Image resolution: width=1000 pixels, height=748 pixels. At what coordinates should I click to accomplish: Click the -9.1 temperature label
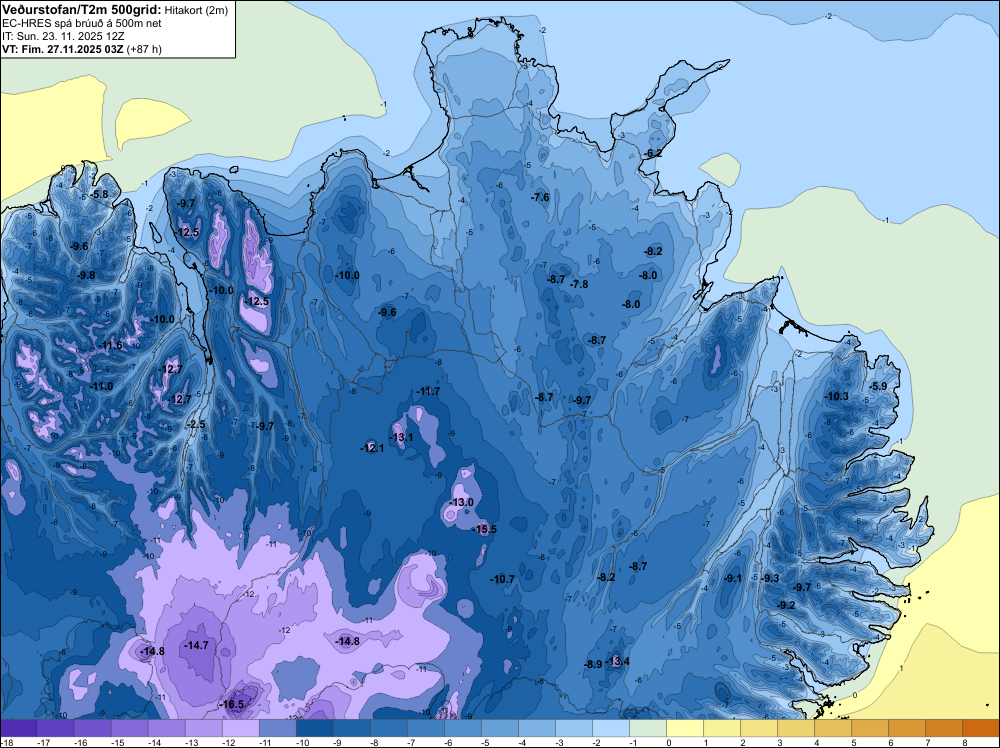pos(733,578)
